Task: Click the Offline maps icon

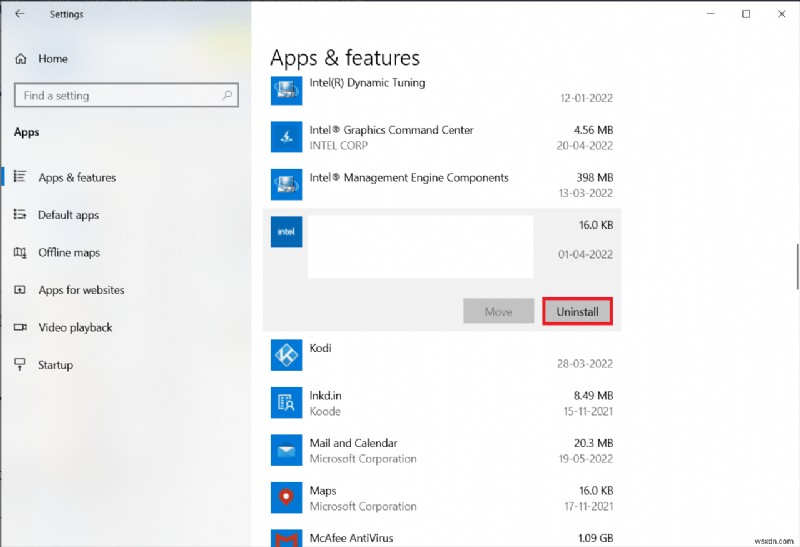Action: coord(20,252)
